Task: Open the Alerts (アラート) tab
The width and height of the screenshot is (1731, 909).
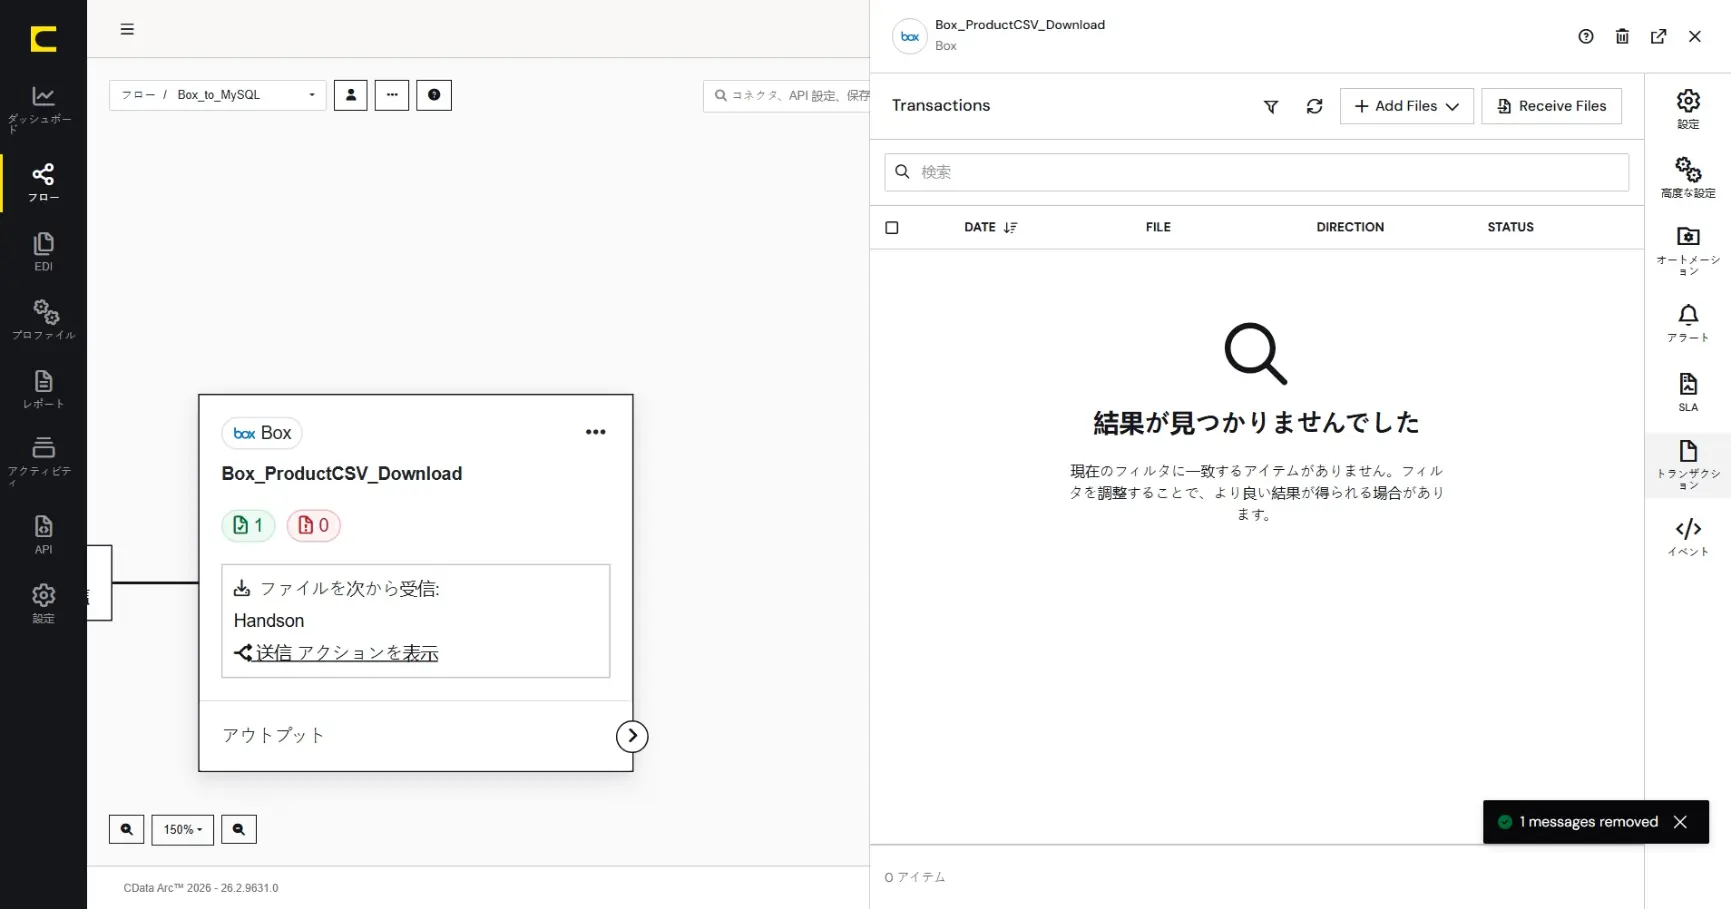Action: coord(1688,323)
